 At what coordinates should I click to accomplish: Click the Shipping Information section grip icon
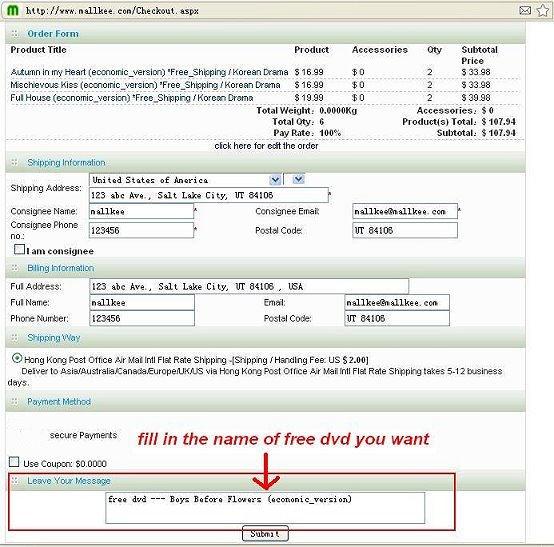(14, 162)
